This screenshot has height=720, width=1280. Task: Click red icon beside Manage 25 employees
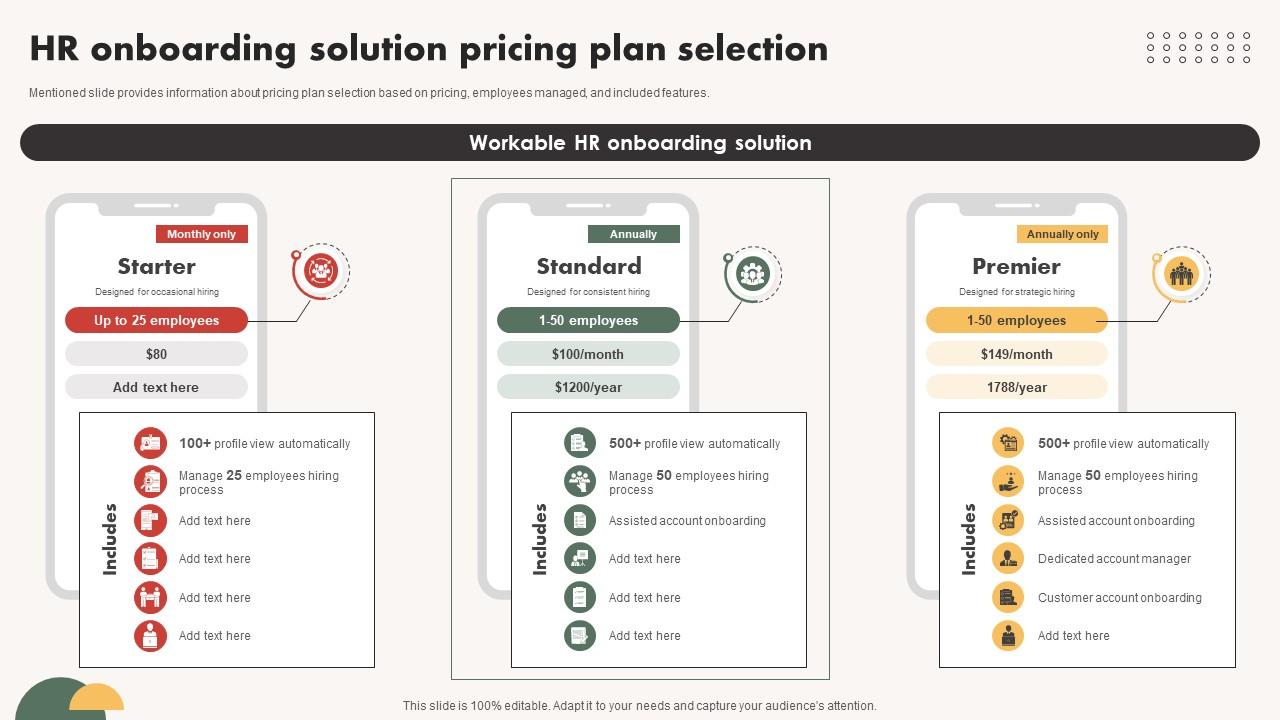click(150, 481)
